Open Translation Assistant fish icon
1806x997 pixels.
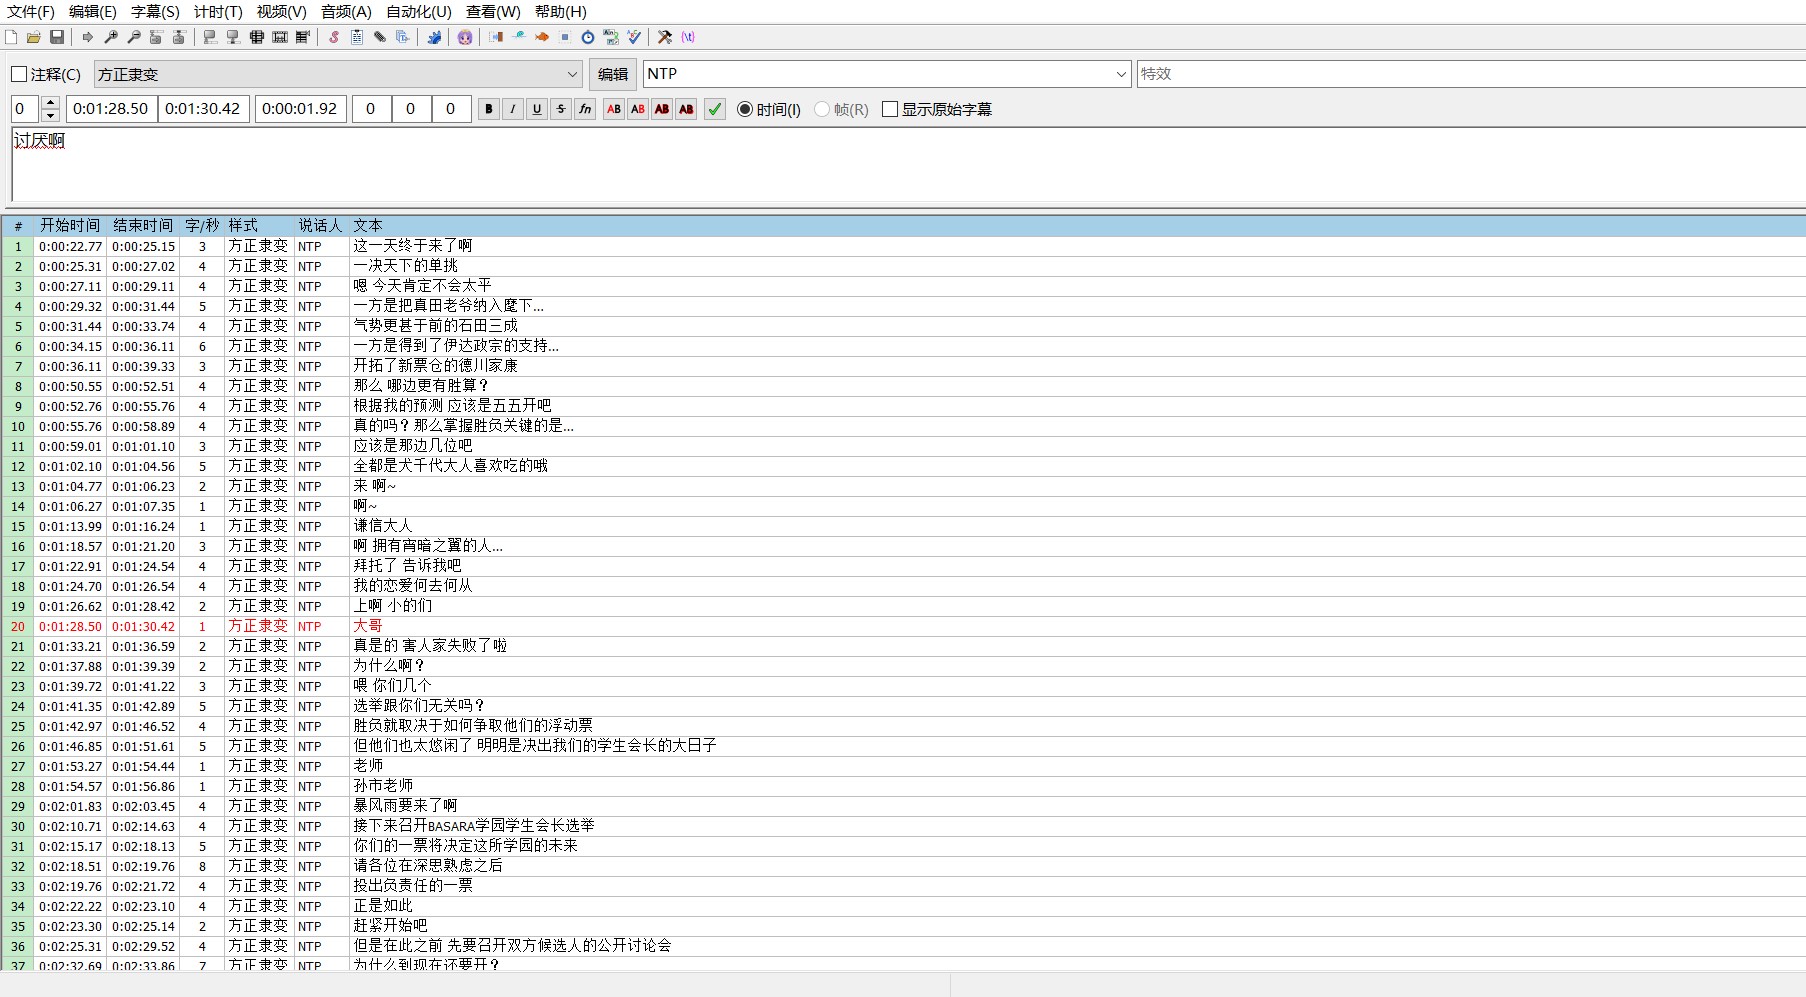[x=542, y=37]
